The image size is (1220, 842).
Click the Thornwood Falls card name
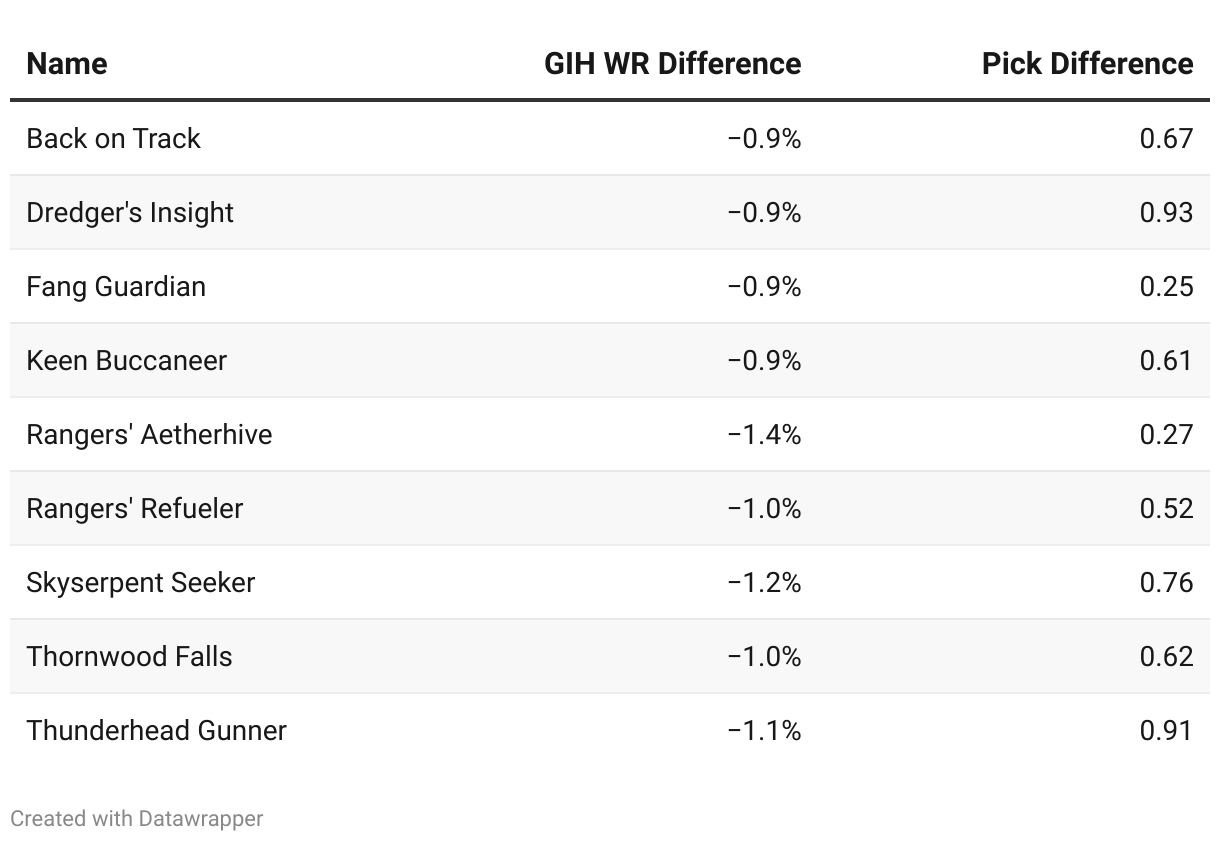pos(129,656)
